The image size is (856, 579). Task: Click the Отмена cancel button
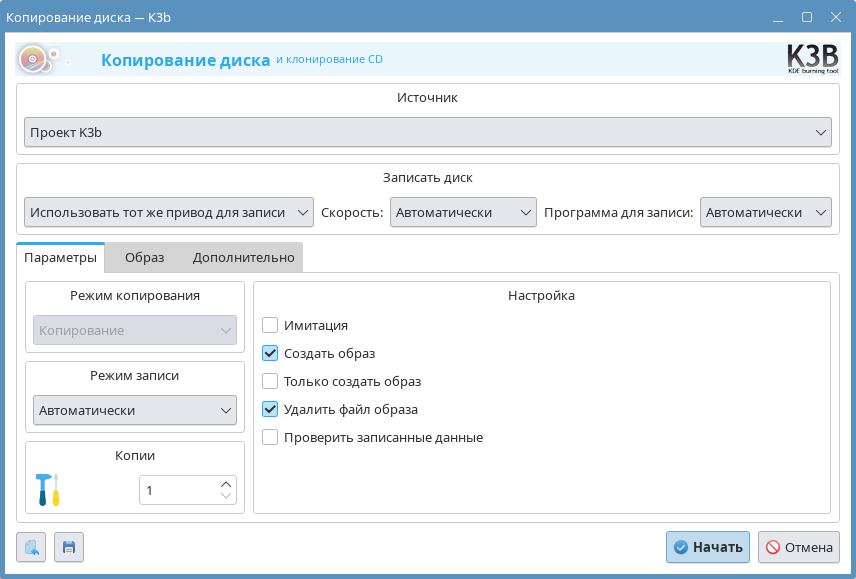coord(798,547)
